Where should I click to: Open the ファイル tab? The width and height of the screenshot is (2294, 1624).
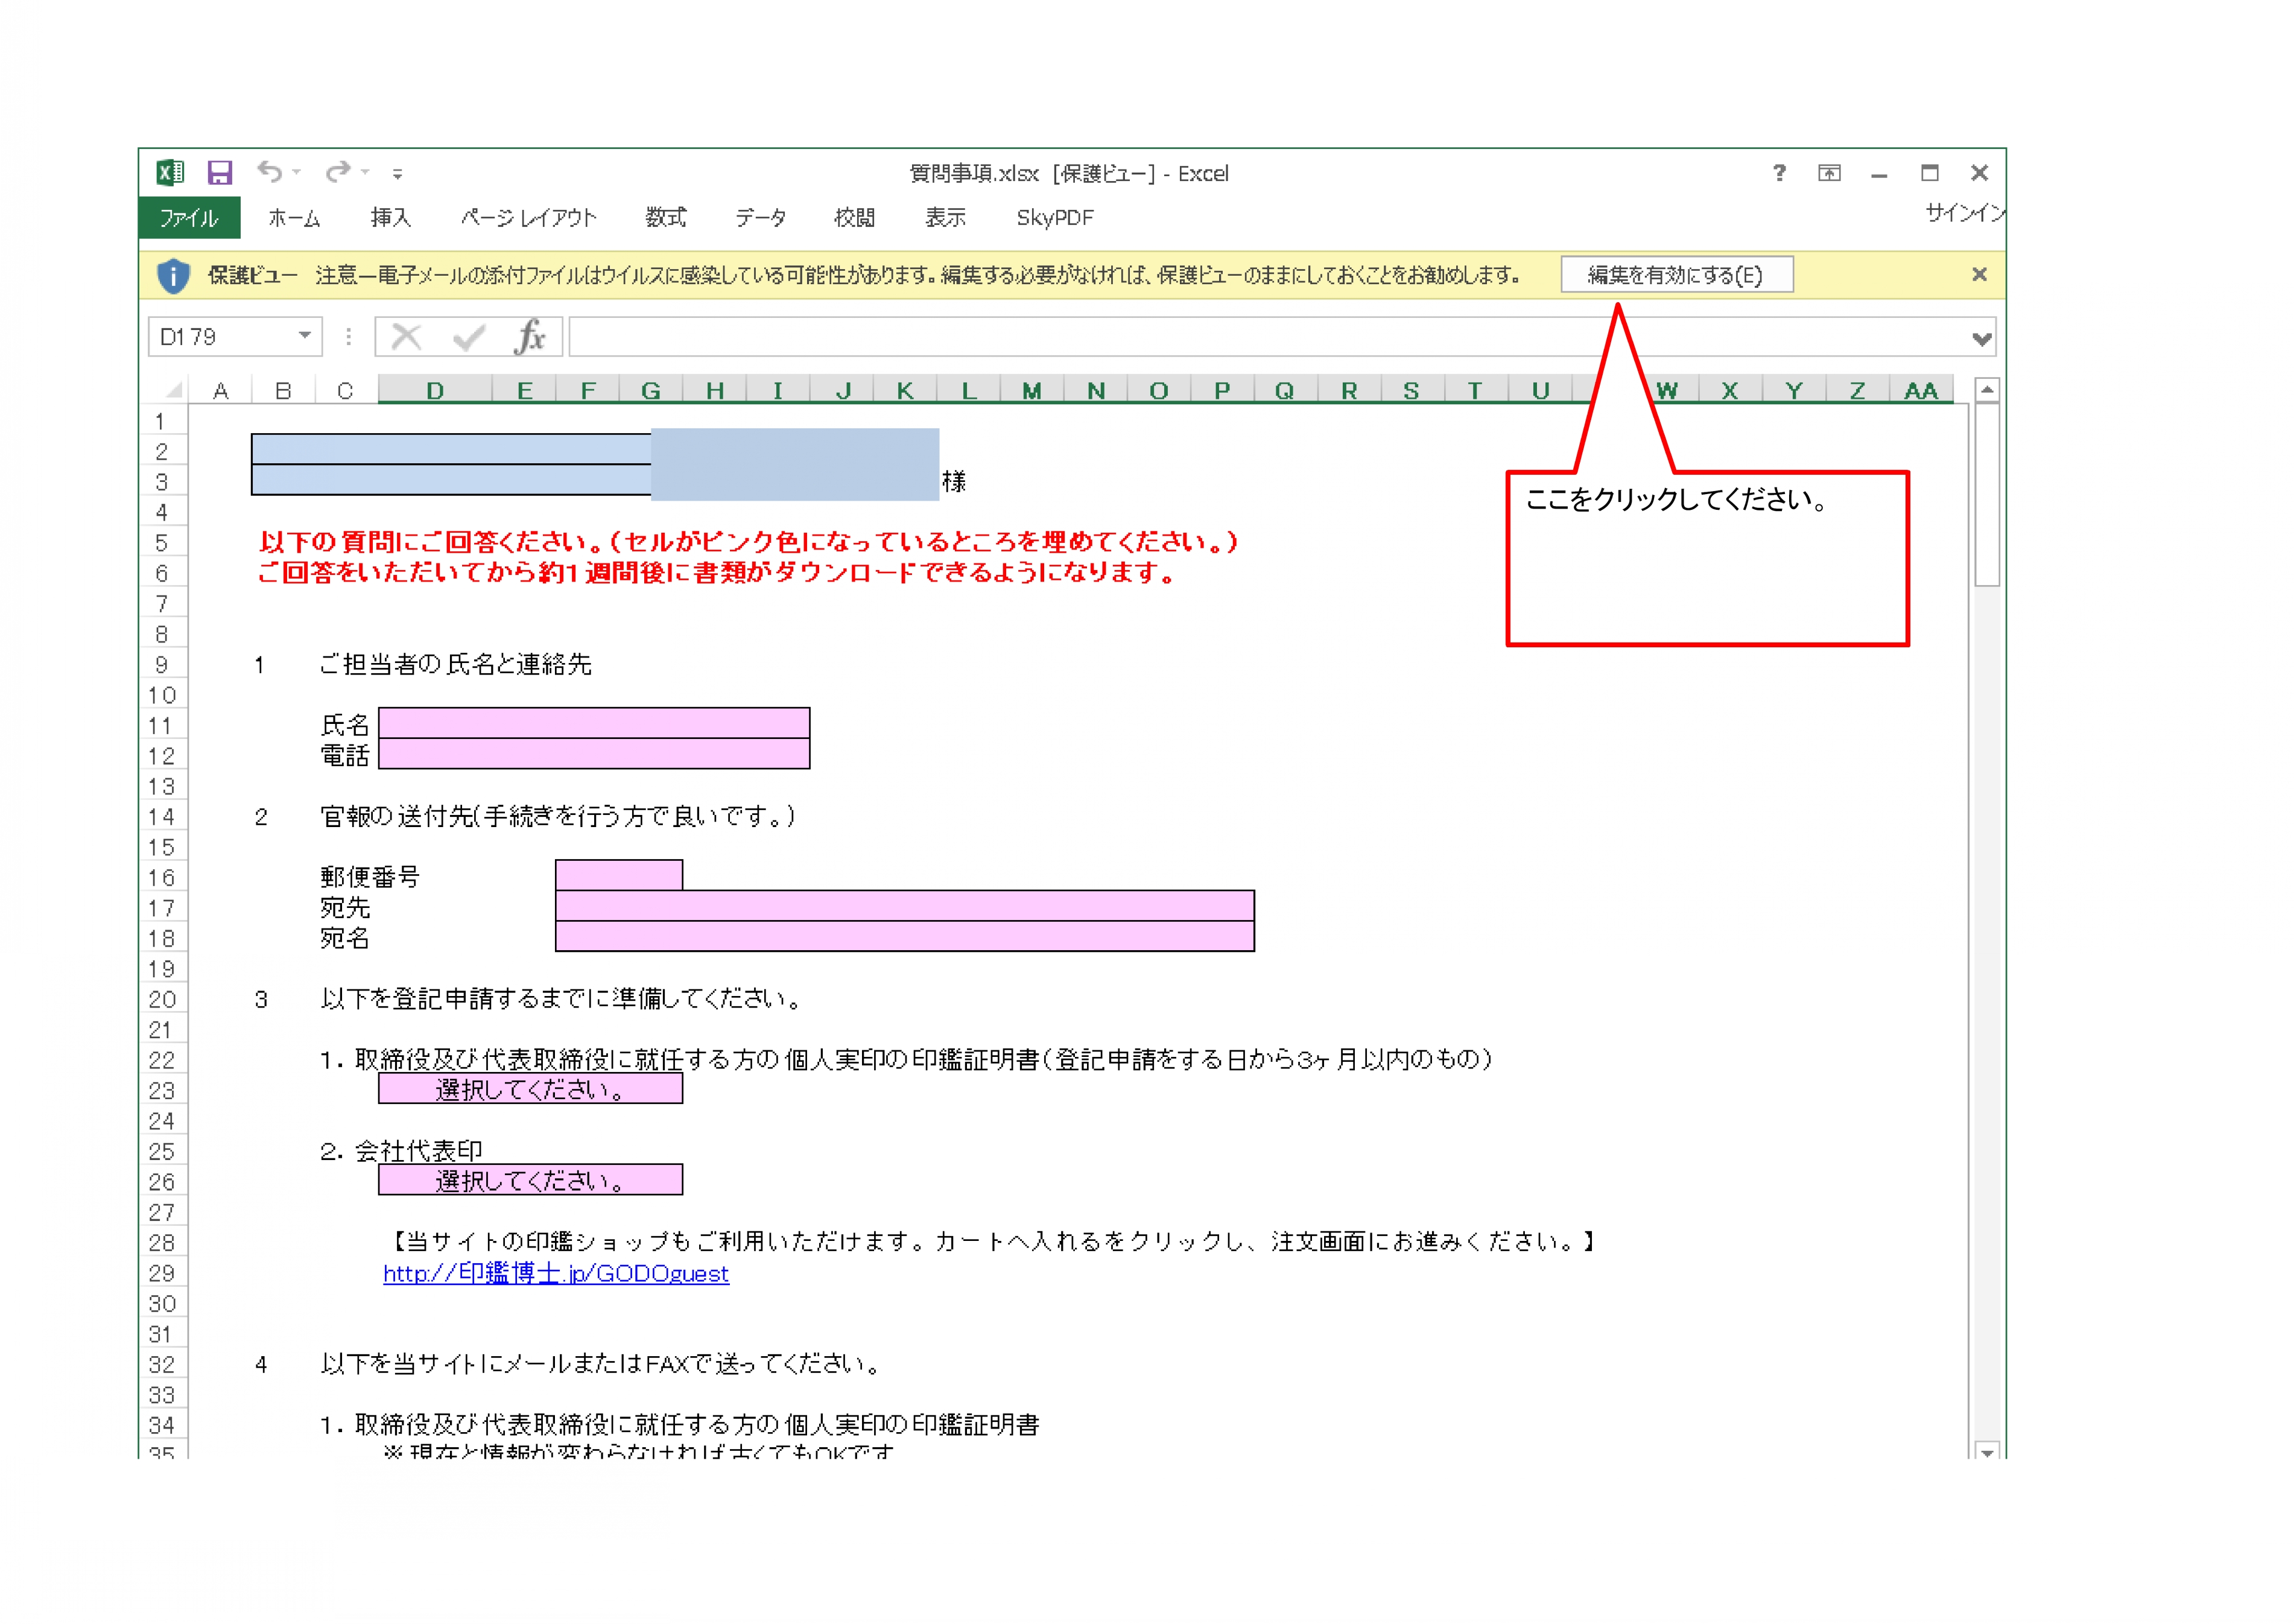click(x=189, y=218)
